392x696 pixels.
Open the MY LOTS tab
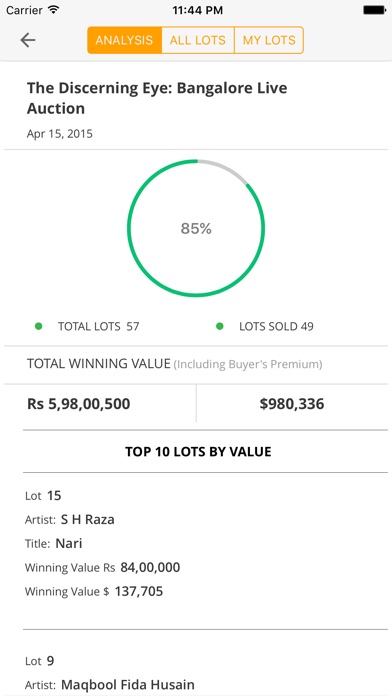(269, 40)
